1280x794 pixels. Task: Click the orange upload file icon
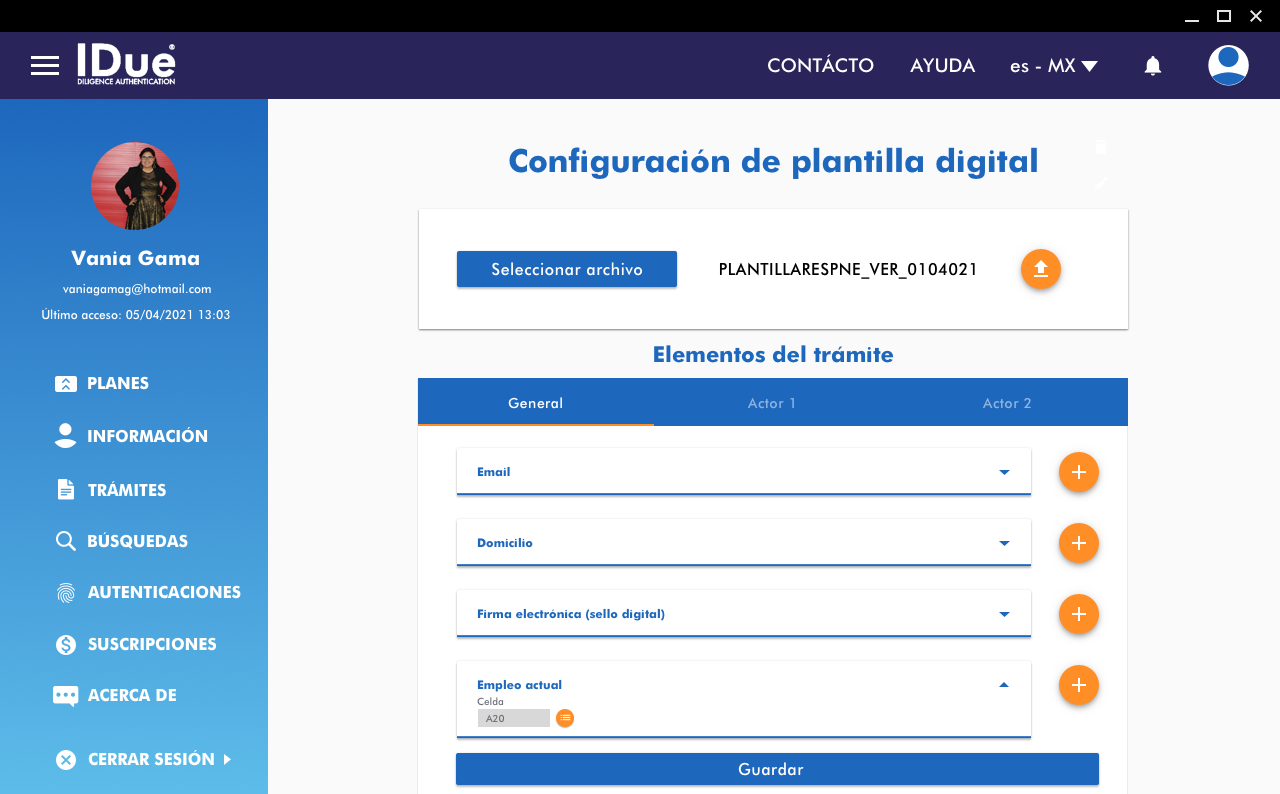[1040, 270]
